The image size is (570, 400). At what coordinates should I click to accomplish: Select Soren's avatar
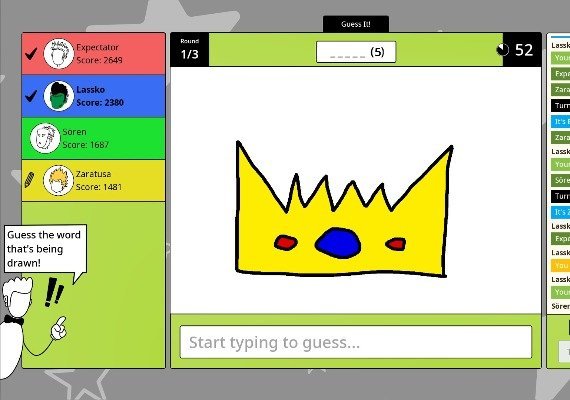45,138
